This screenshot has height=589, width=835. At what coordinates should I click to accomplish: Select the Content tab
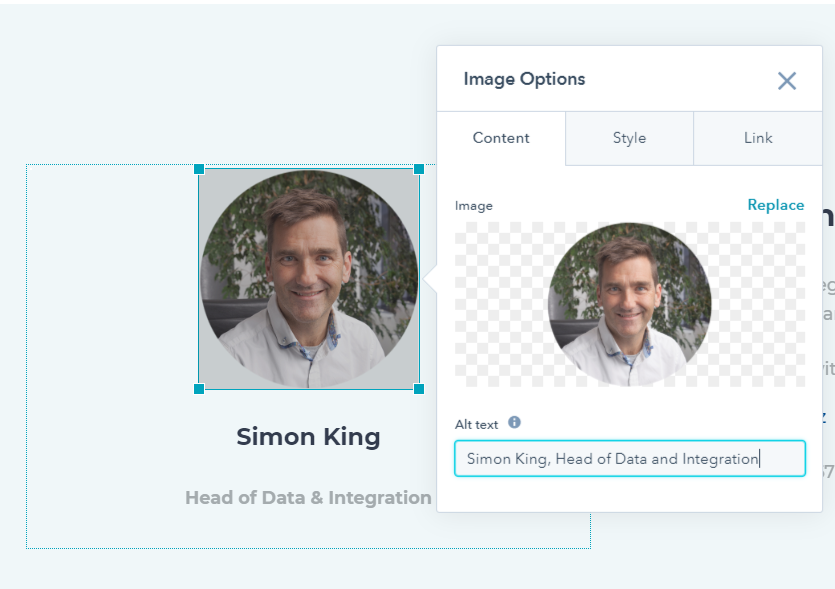[501, 138]
